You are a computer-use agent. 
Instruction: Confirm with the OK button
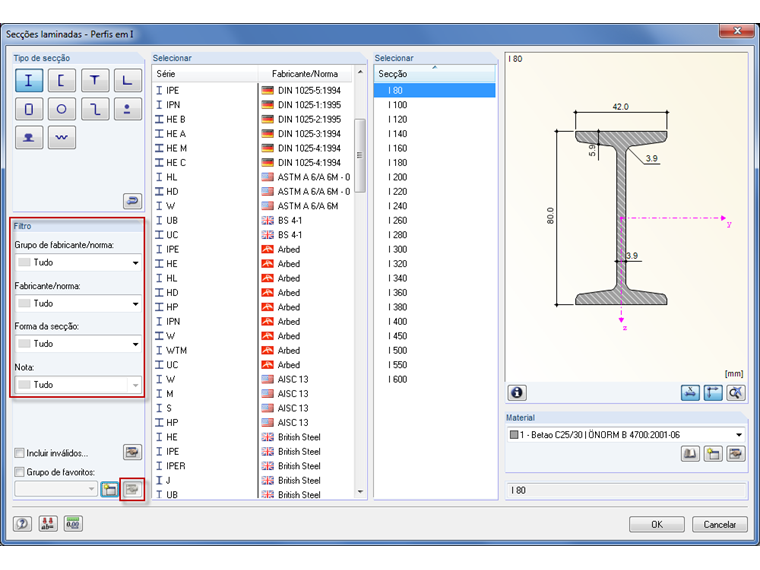click(x=657, y=524)
